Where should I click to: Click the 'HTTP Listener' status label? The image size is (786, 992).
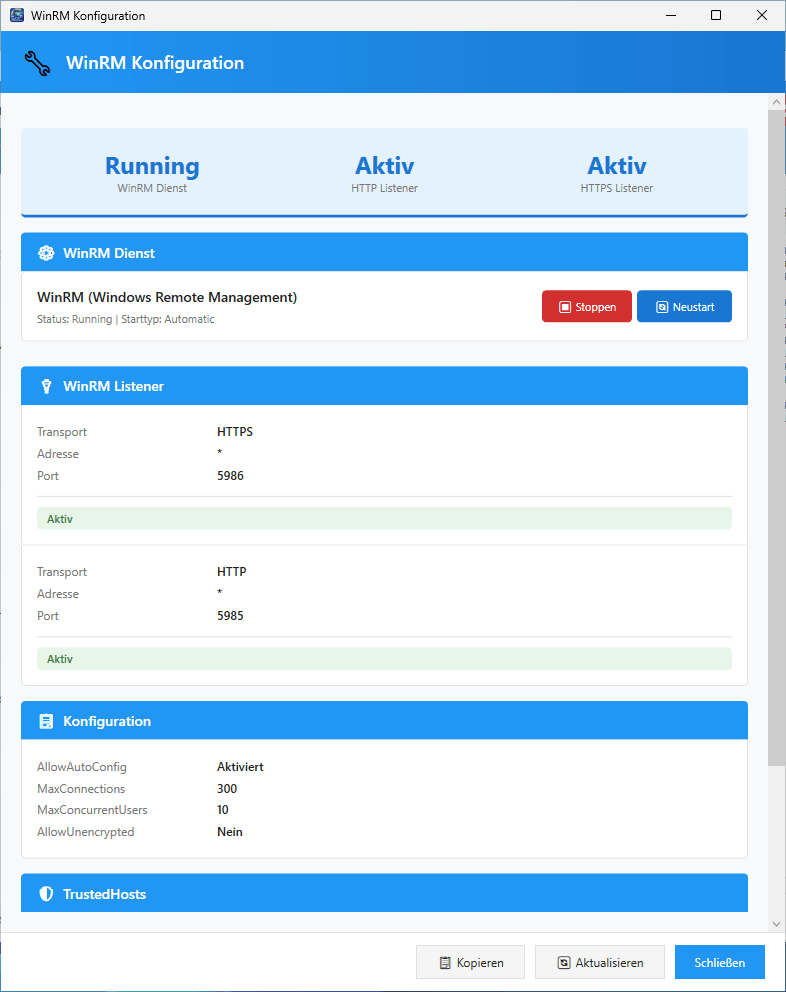pos(385,188)
